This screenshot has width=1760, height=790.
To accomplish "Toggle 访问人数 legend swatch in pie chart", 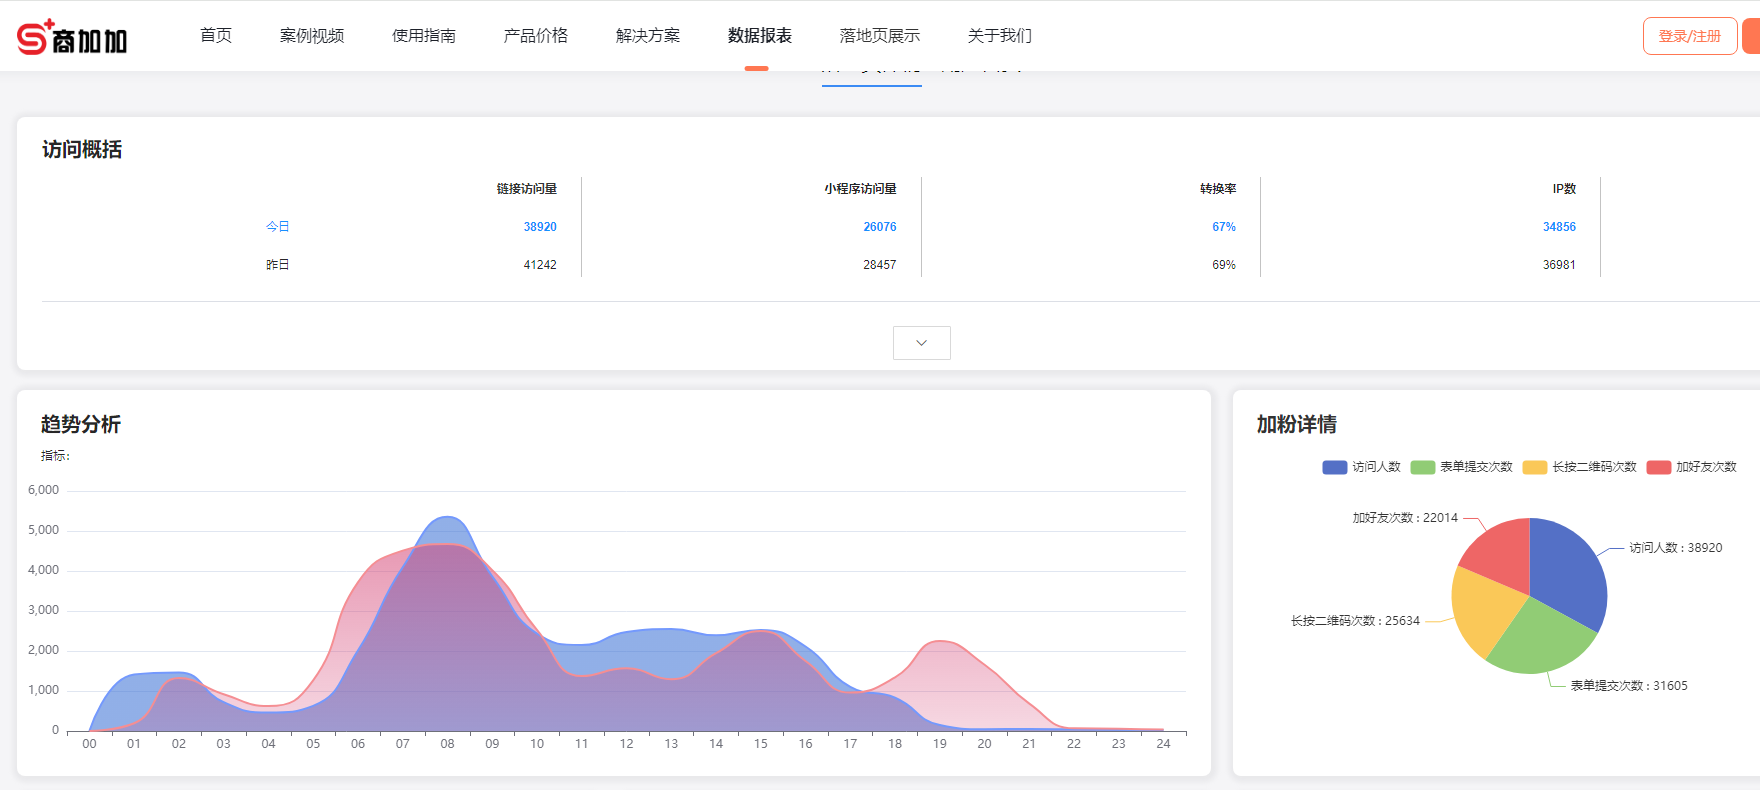I will coord(1334,467).
